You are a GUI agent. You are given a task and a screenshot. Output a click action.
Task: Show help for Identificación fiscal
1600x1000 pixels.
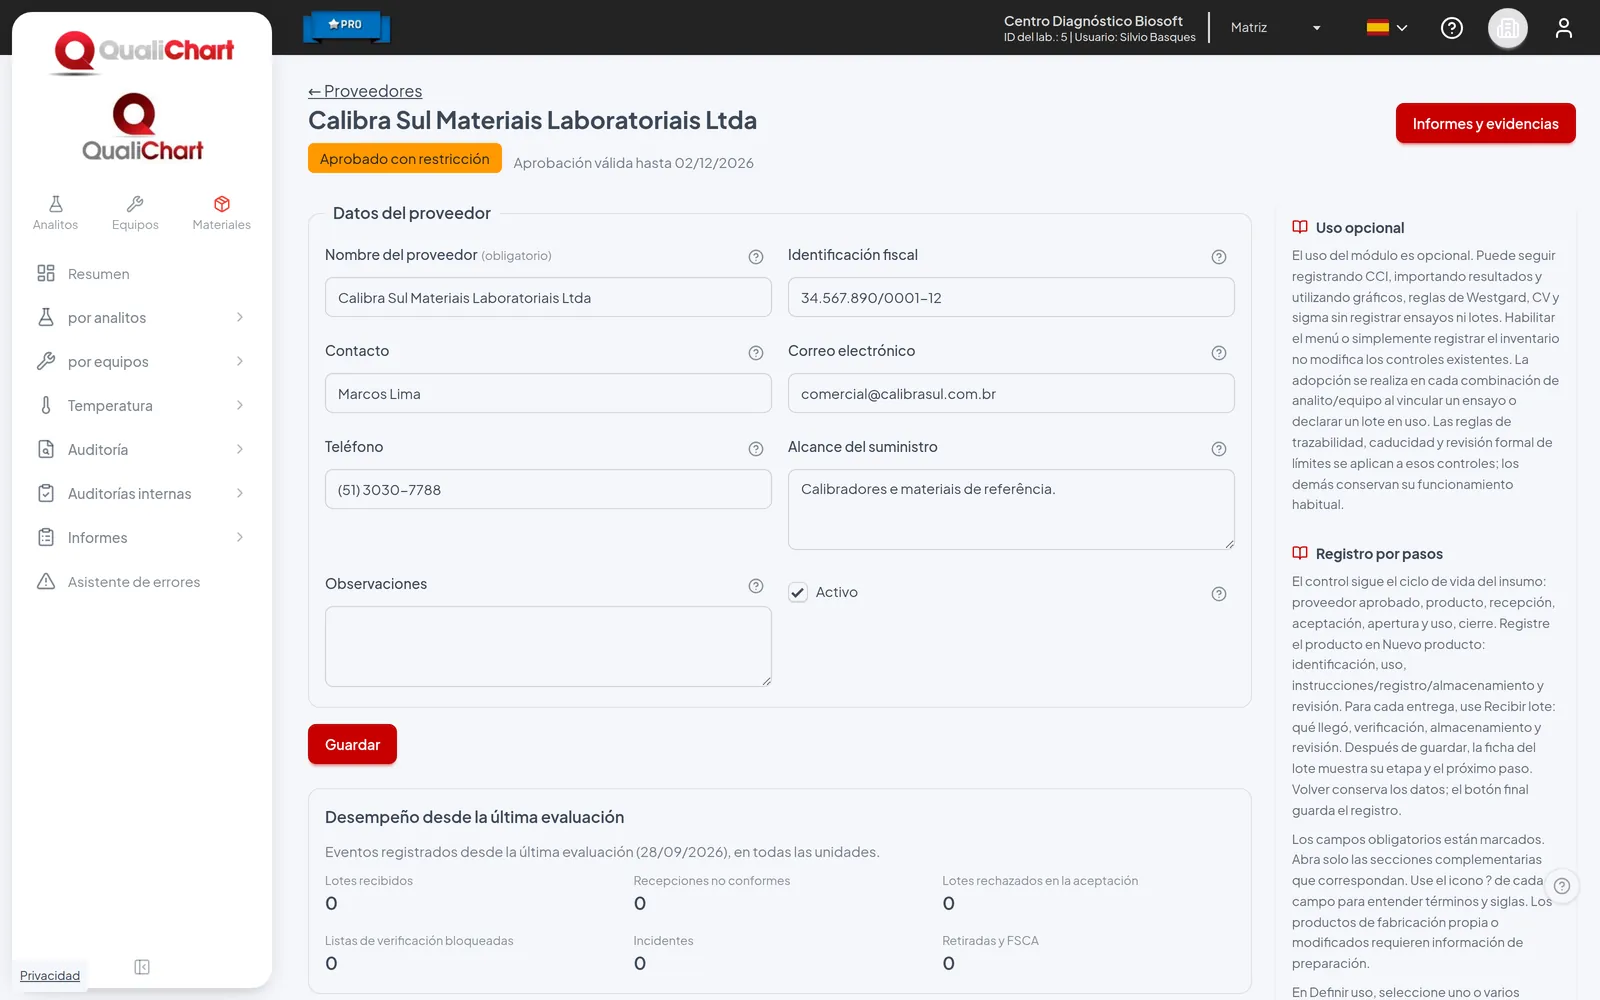1219,257
